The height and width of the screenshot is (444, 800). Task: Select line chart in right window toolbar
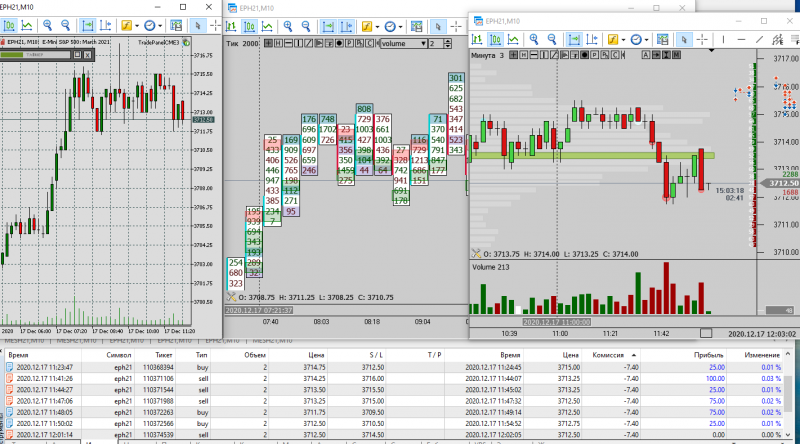tap(513, 39)
